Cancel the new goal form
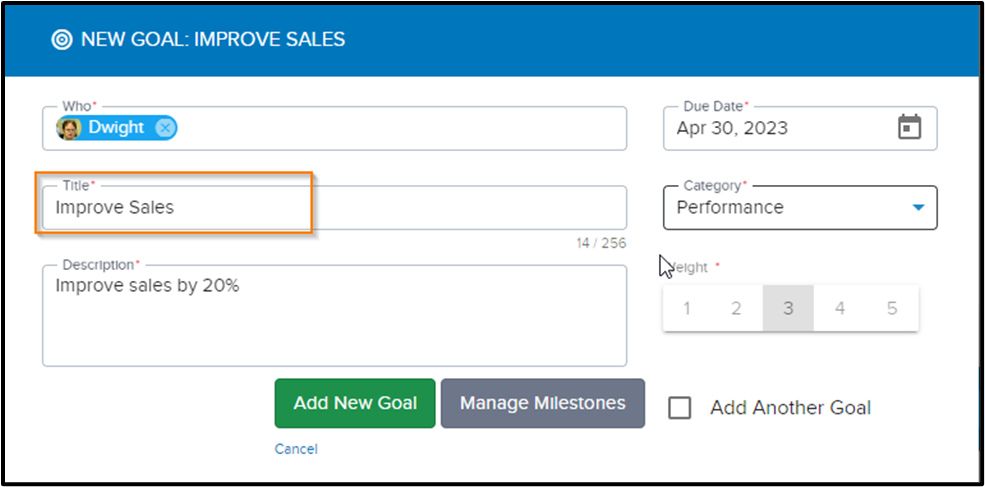 [296, 449]
